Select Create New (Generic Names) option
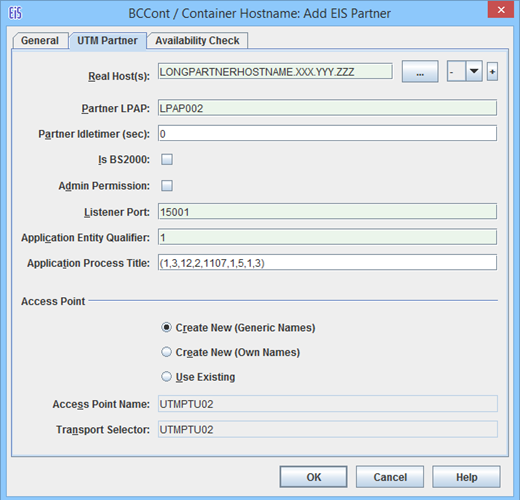 click(166, 327)
